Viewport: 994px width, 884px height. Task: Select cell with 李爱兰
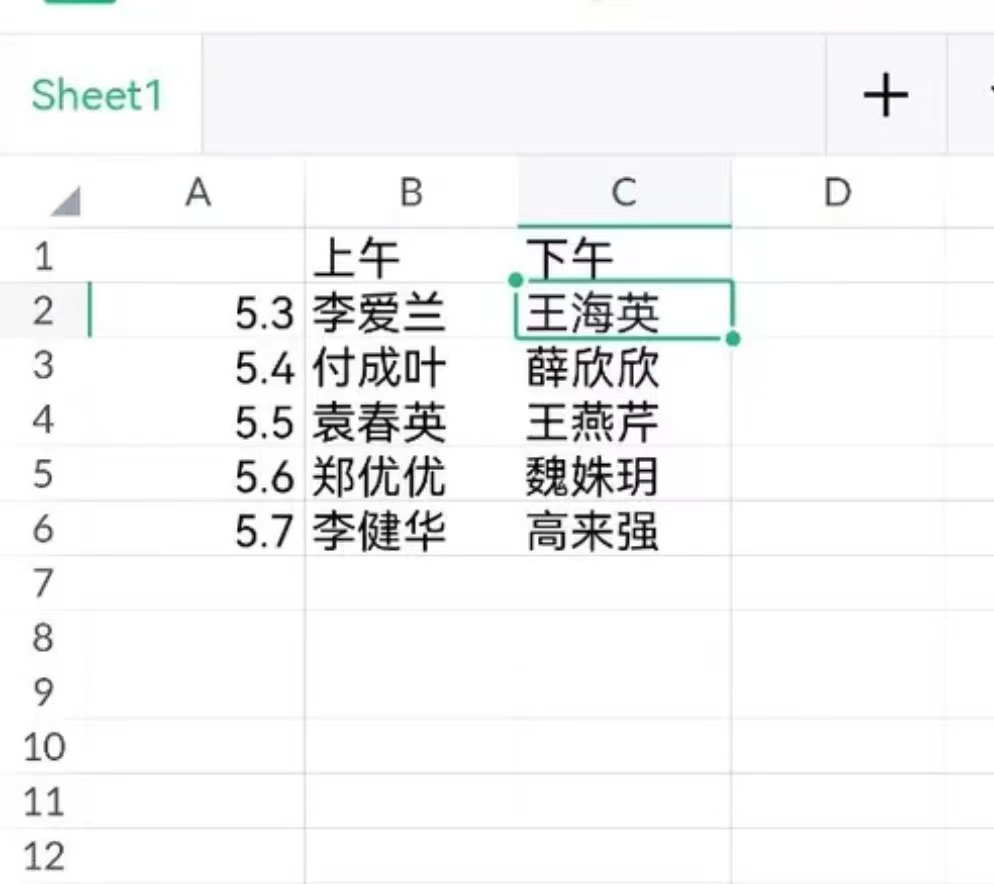click(411, 311)
